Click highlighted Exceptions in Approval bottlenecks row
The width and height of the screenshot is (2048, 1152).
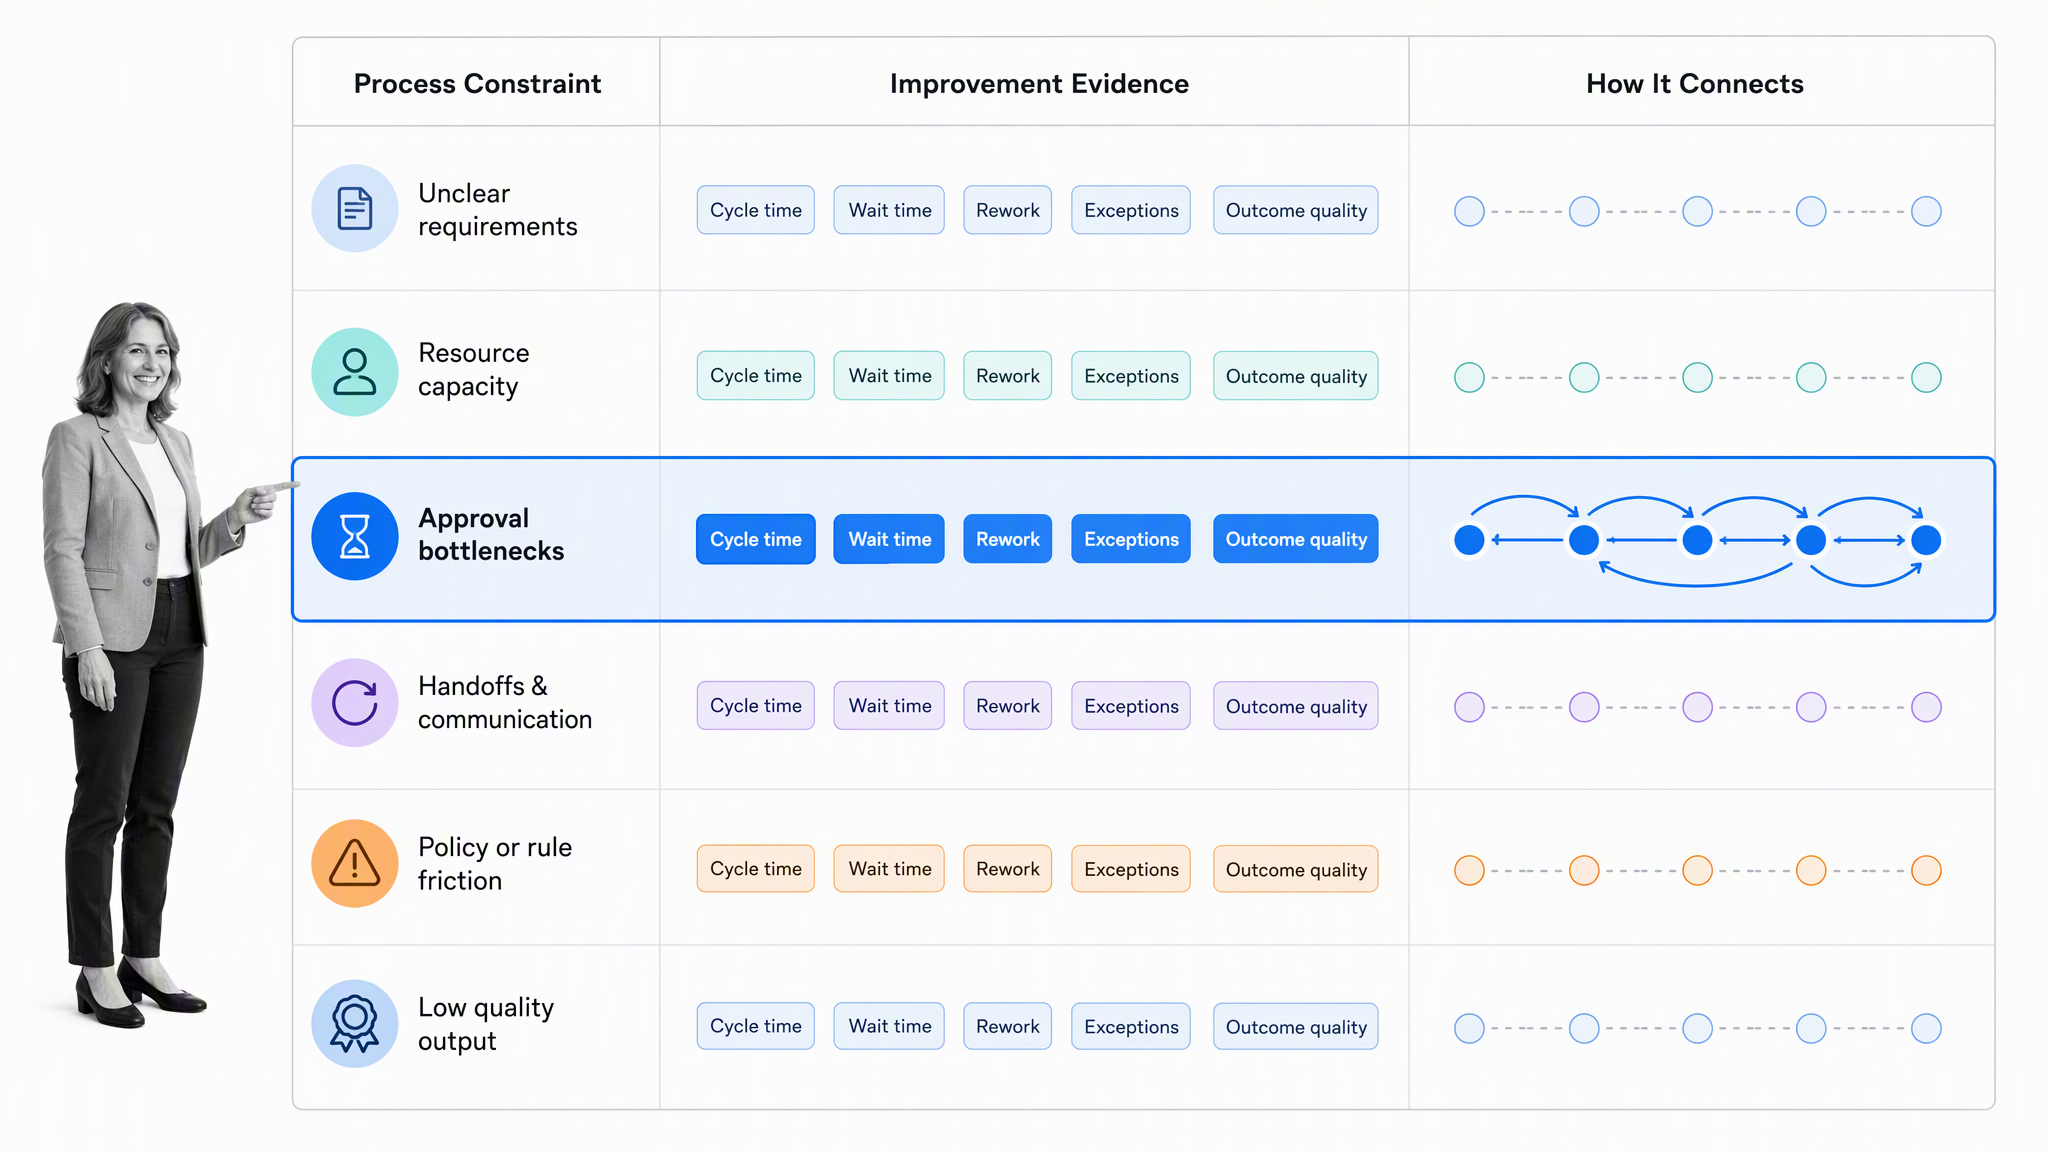[1131, 539]
